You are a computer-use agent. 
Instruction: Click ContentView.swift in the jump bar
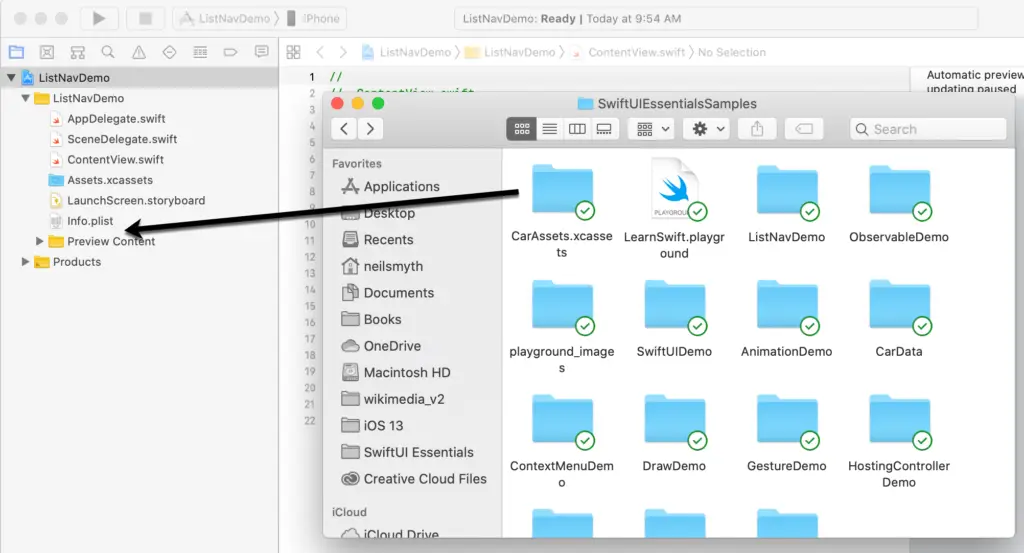630,52
